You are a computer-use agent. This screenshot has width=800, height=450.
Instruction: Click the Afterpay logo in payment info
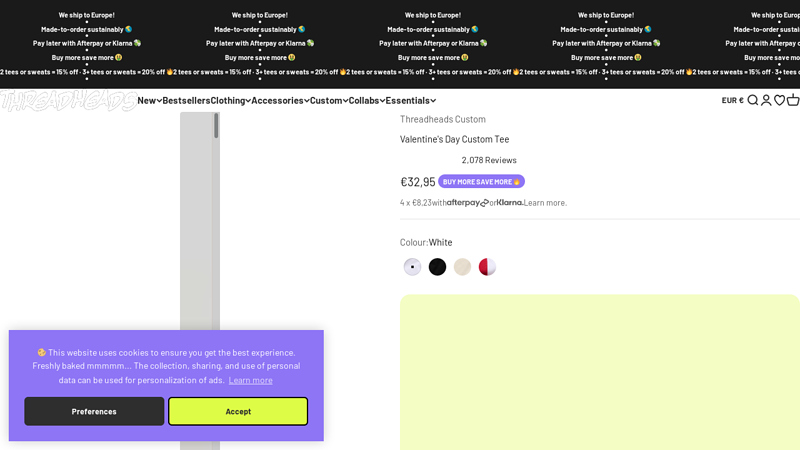[467, 203]
